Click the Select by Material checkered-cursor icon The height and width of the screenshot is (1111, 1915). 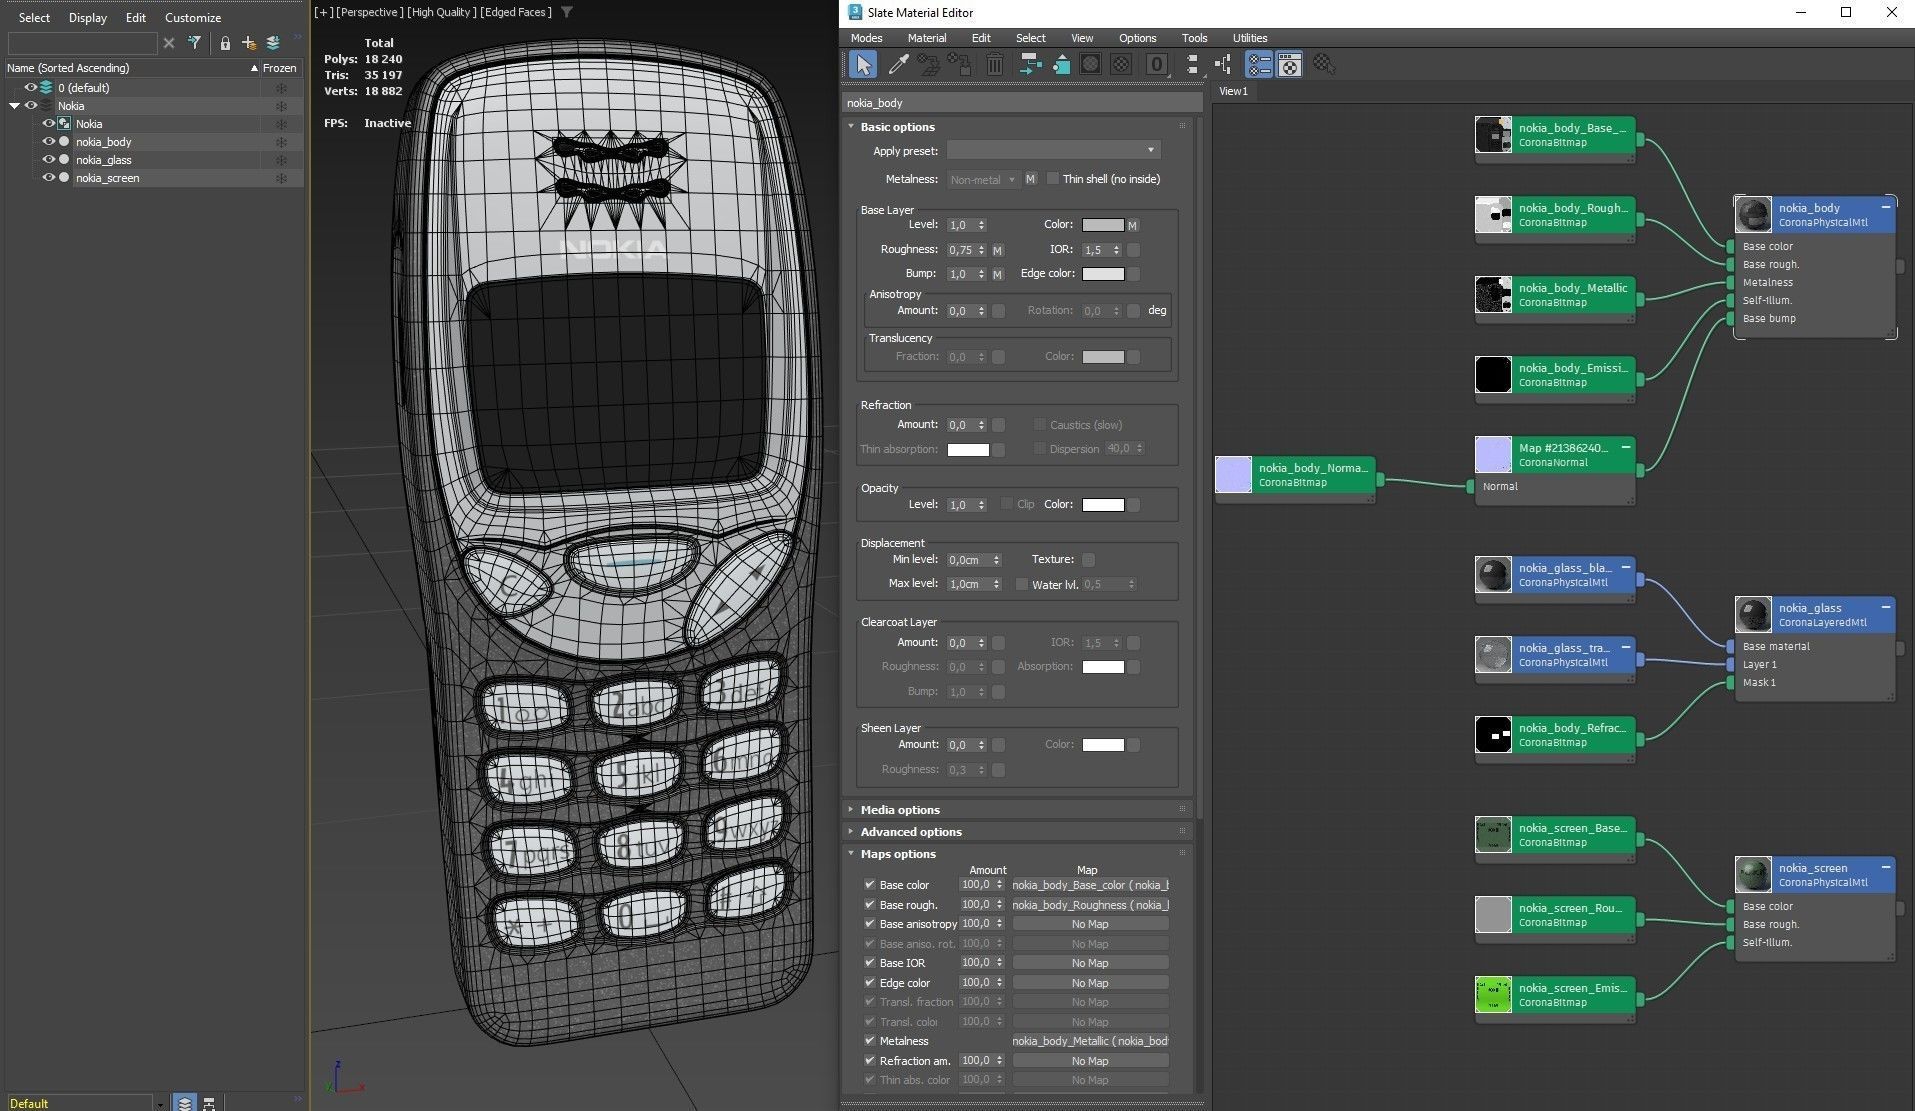click(x=1324, y=65)
